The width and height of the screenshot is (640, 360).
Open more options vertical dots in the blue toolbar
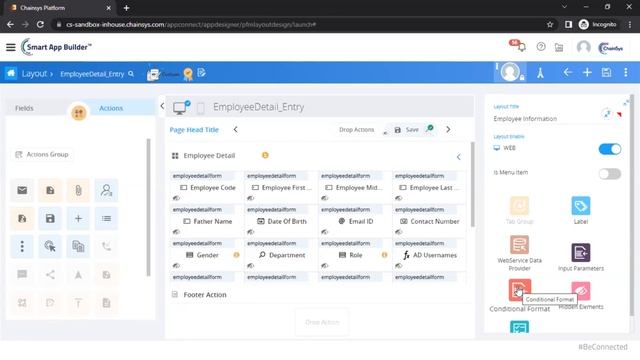coord(626,73)
